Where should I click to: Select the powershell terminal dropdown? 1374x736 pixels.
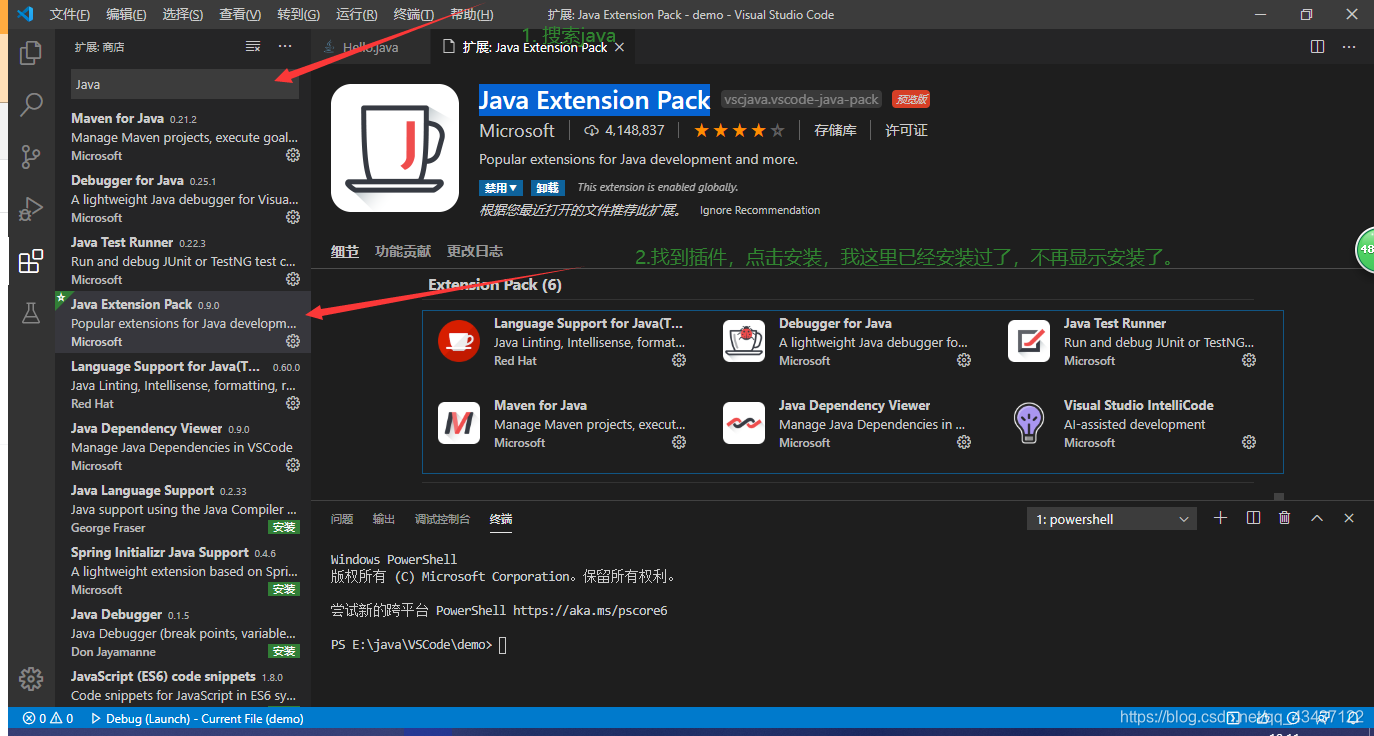[x=1112, y=519]
